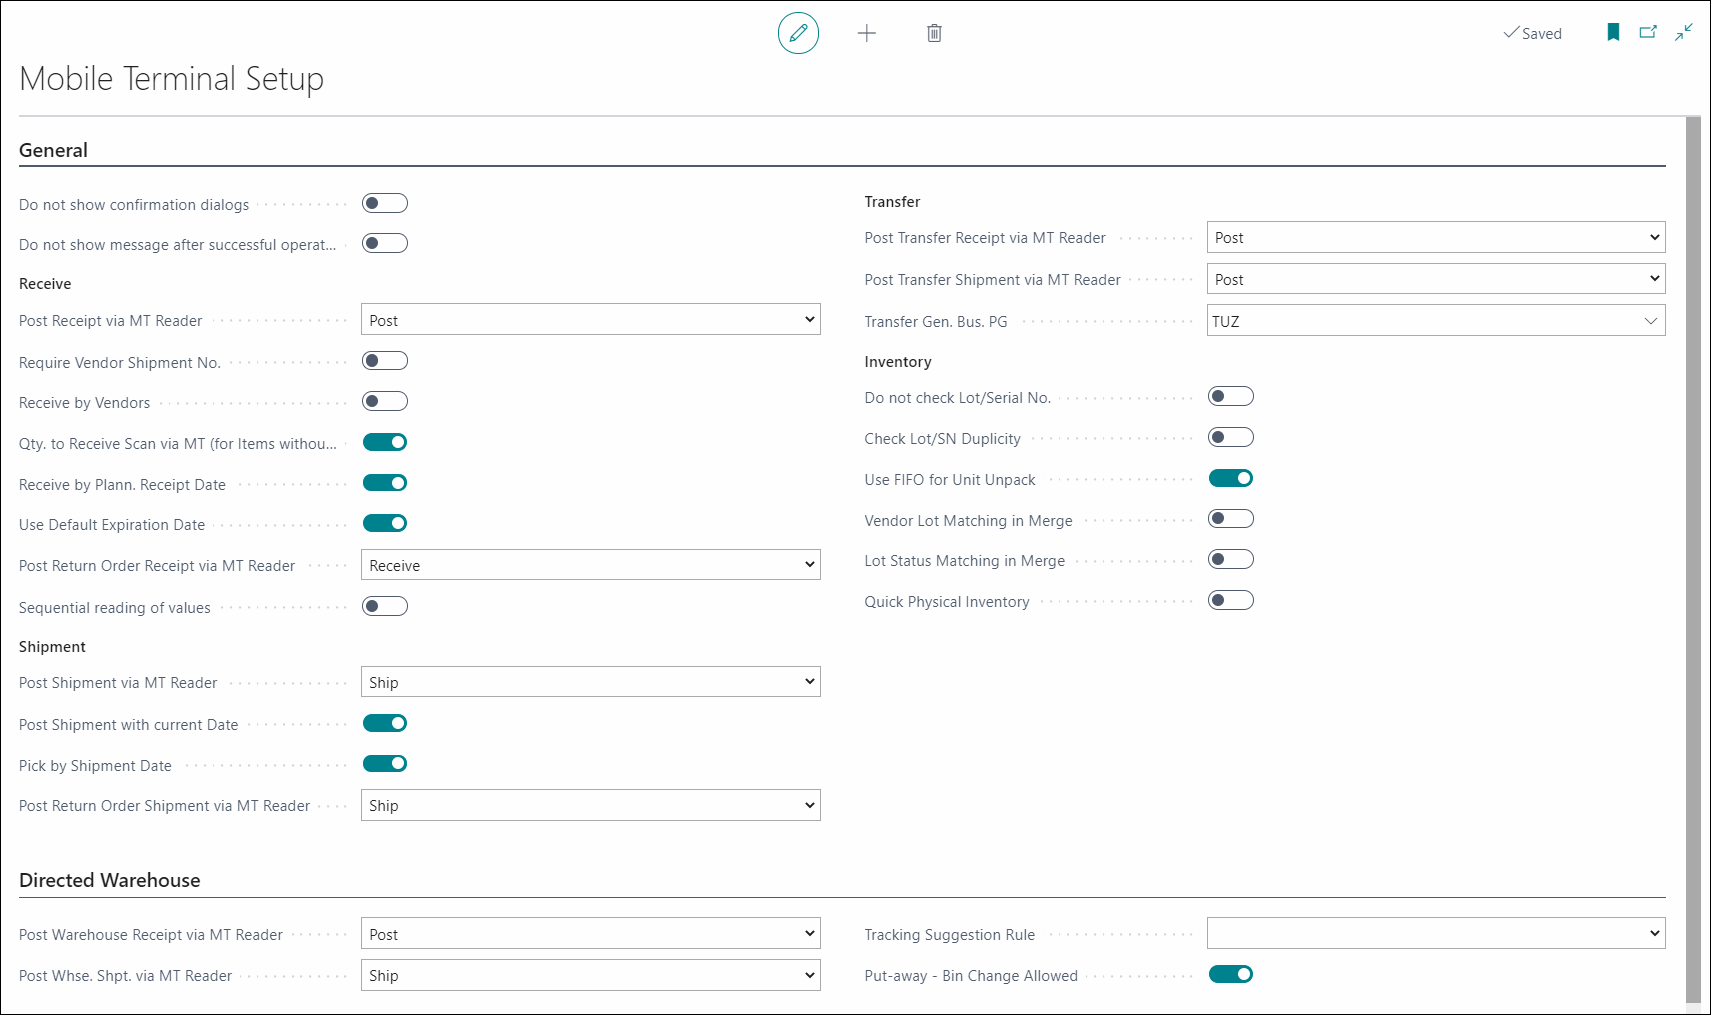Screen dimensions: 1711x1015
Task: Toggle Do not show confirmation dialogs
Action: click(x=385, y=204)
